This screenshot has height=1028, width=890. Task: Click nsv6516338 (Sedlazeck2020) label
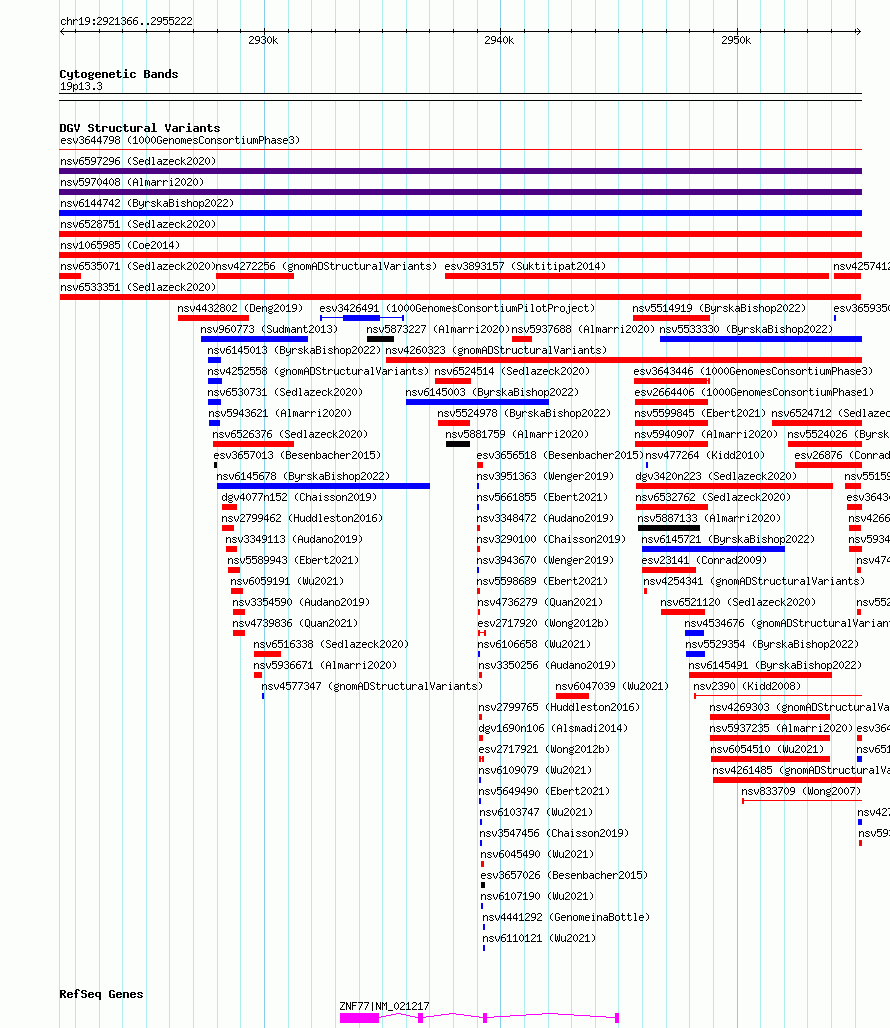(331, 644)
